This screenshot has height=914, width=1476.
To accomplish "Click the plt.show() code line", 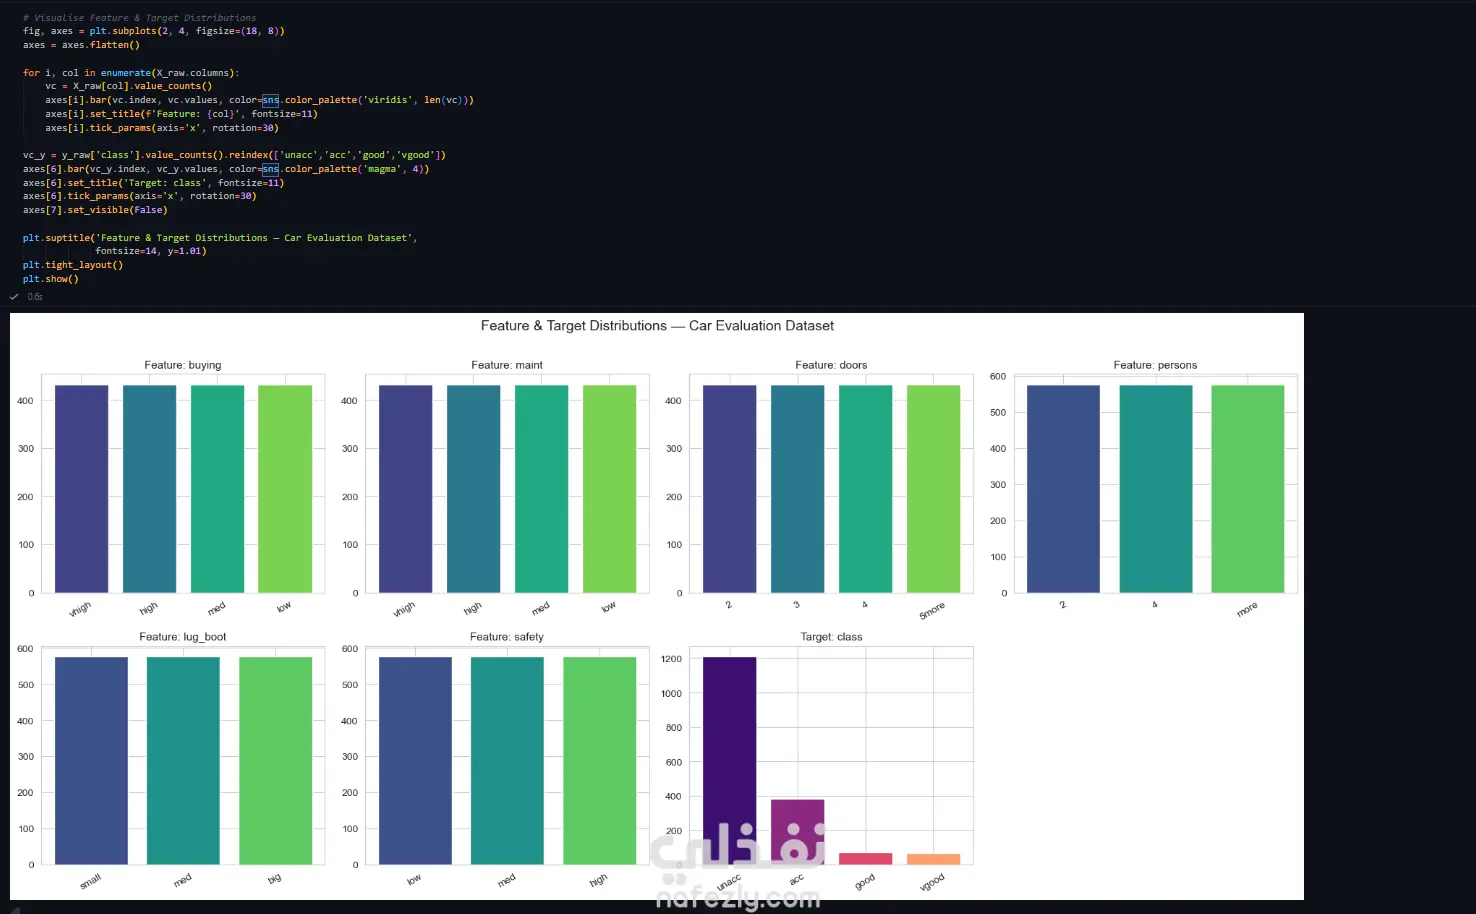I will point(51,279).
